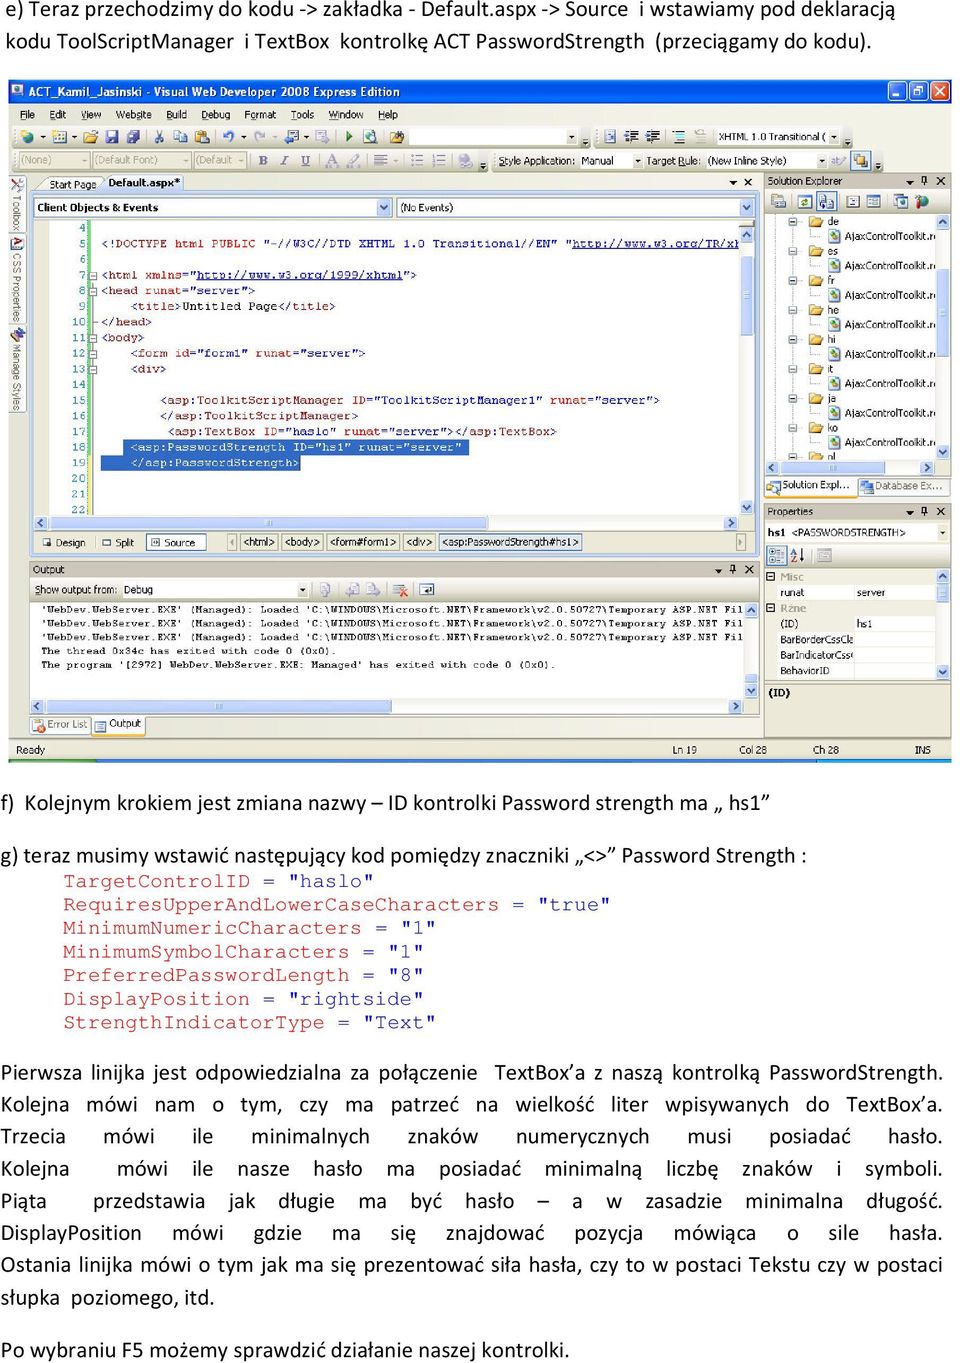Click the Paste clipboard icon
The image size is (960, 1363).
pos(202,137)
